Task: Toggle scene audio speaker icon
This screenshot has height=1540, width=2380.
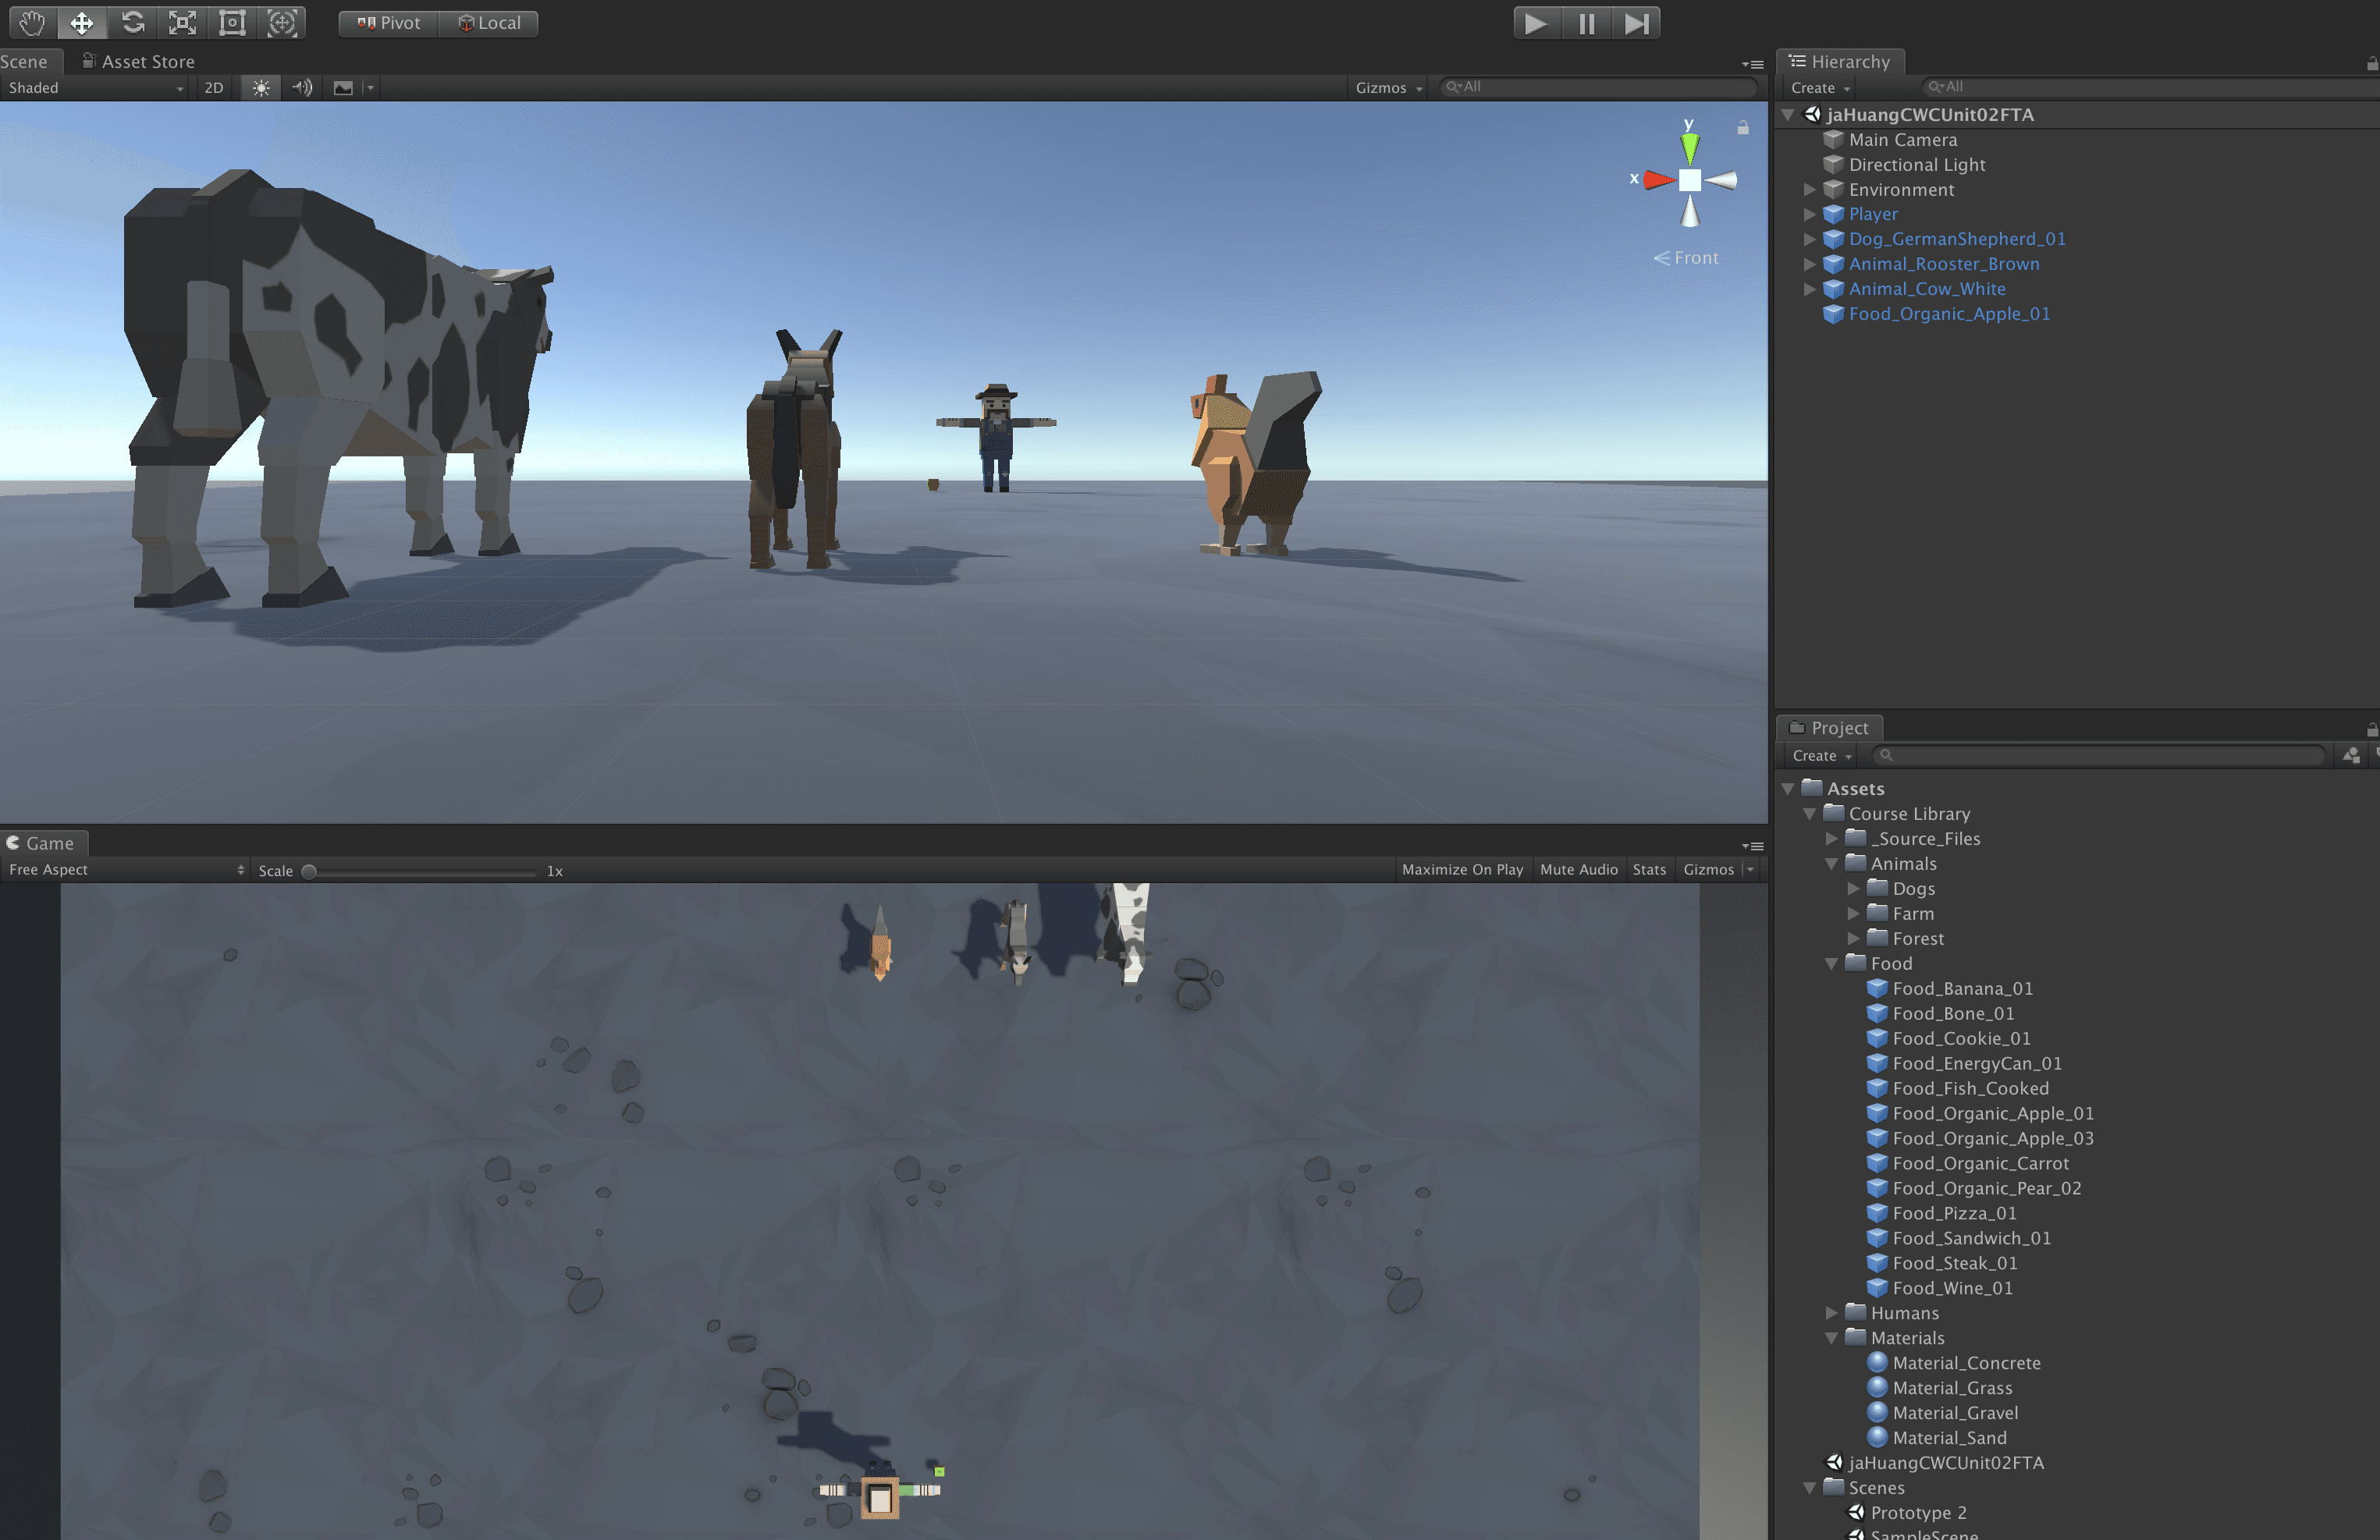Action: click(302, 88)
